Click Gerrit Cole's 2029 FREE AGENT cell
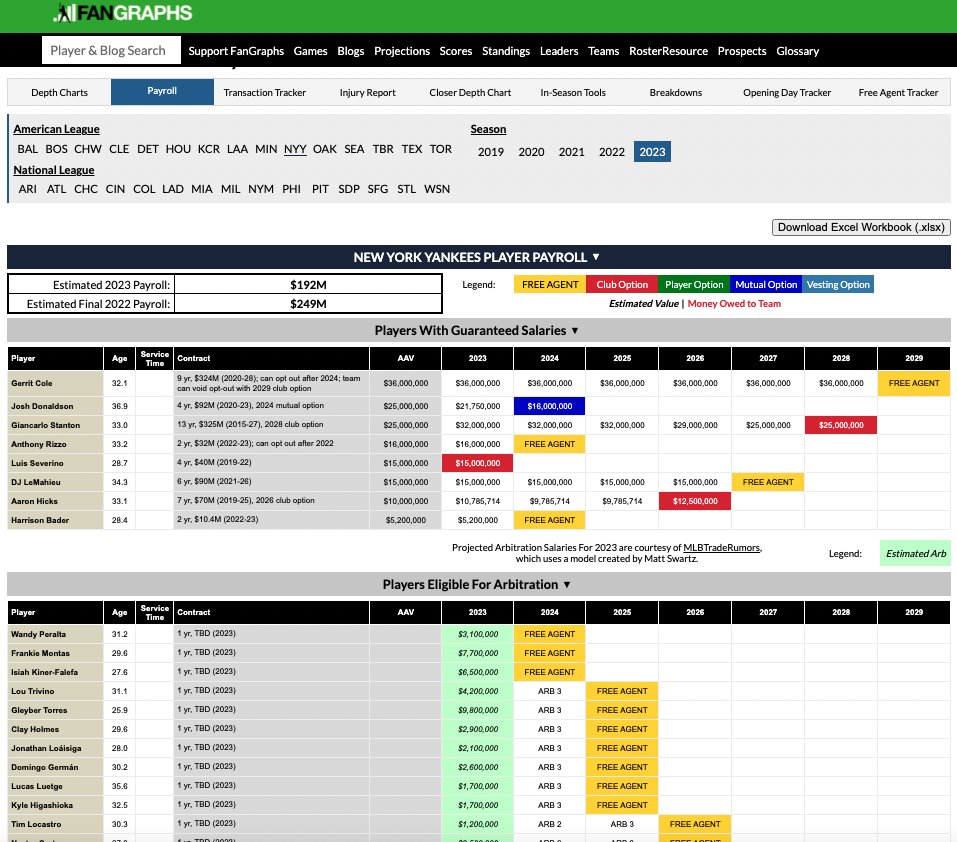This screenshot has width=957, height=842. [x=914, y=383]
